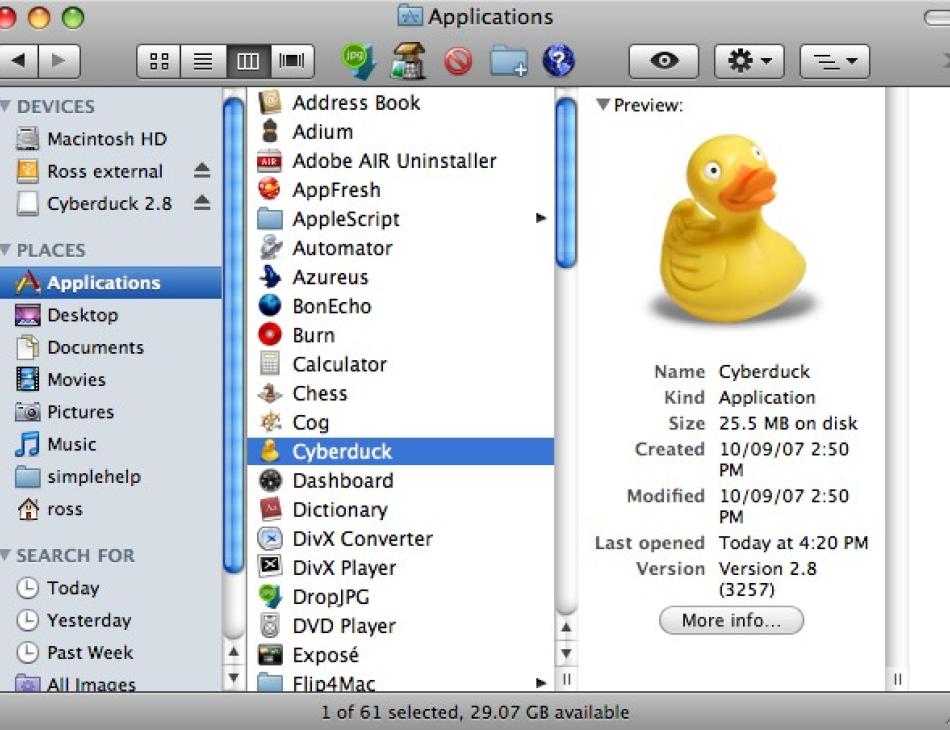Switch to Cover Flow view
Screen dimensions: 950x730
pos(292,61)
